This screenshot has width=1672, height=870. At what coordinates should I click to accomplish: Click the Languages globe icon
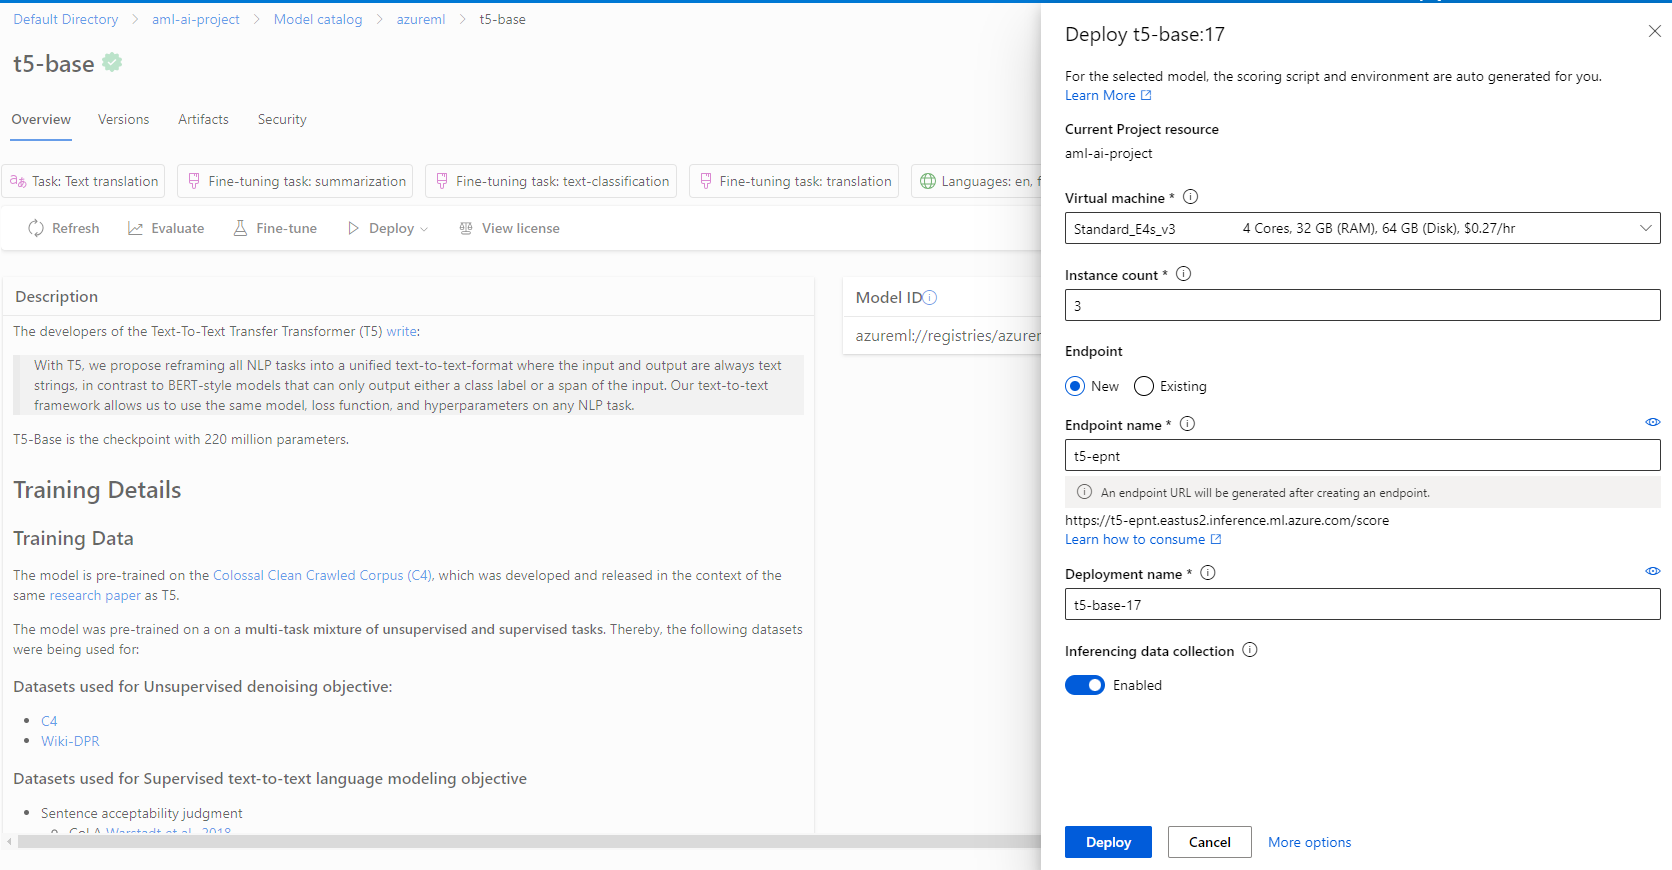pos(928,181)
